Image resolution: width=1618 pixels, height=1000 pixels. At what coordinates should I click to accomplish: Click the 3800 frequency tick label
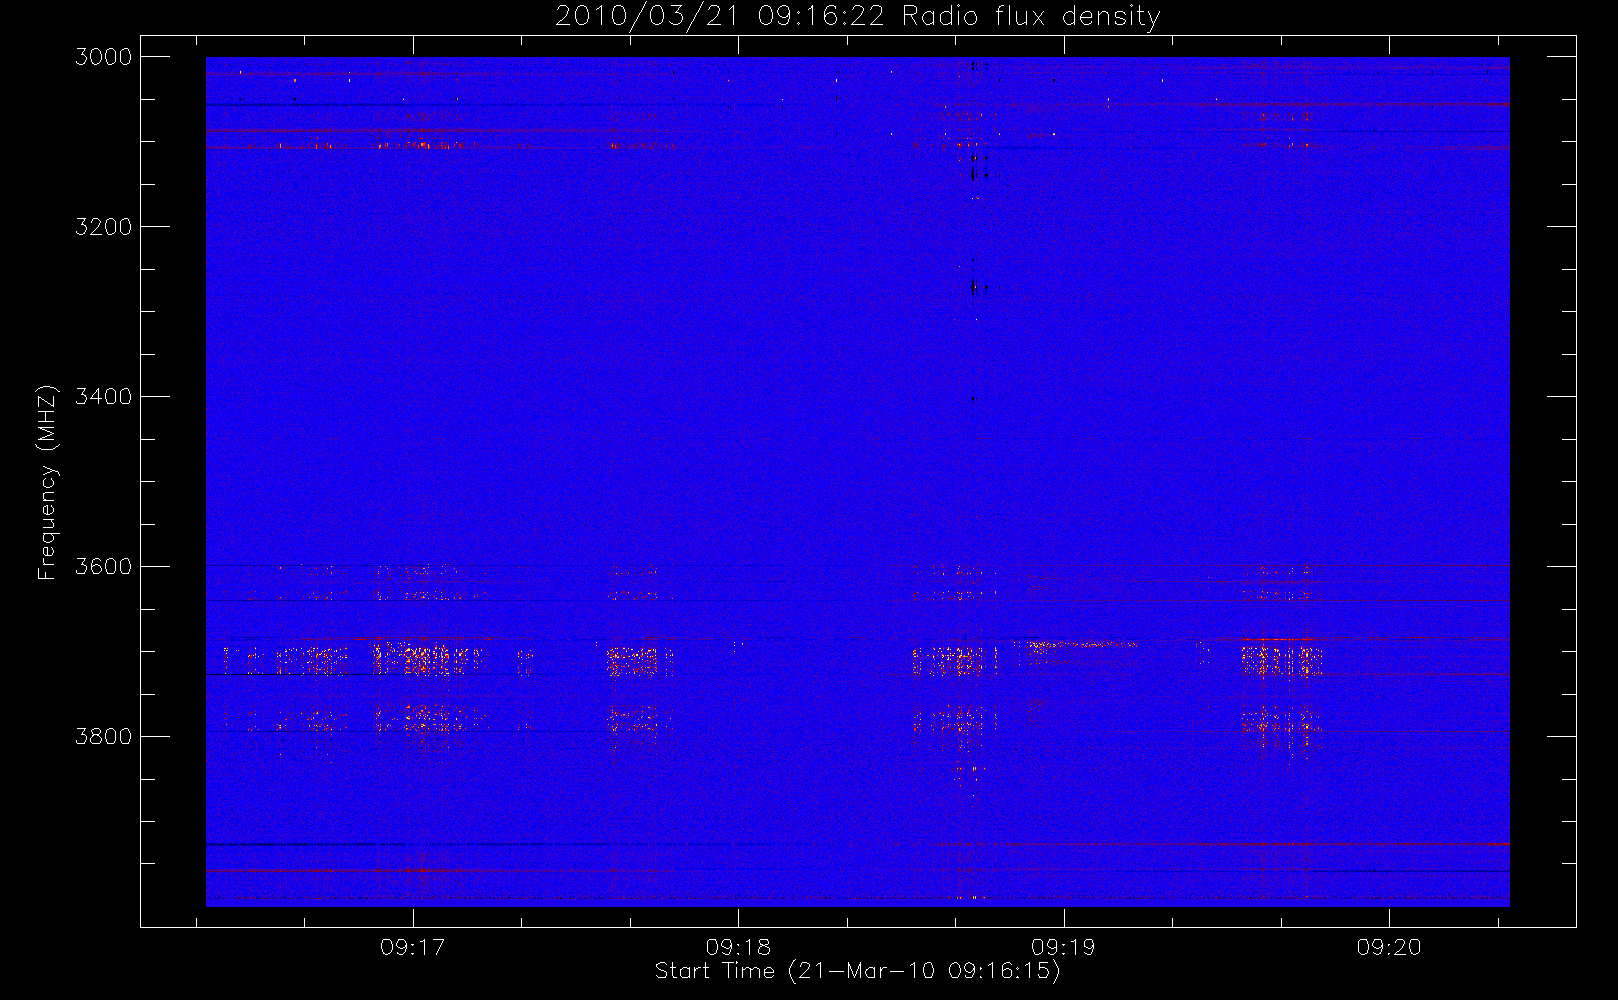[x=104, y=737]
